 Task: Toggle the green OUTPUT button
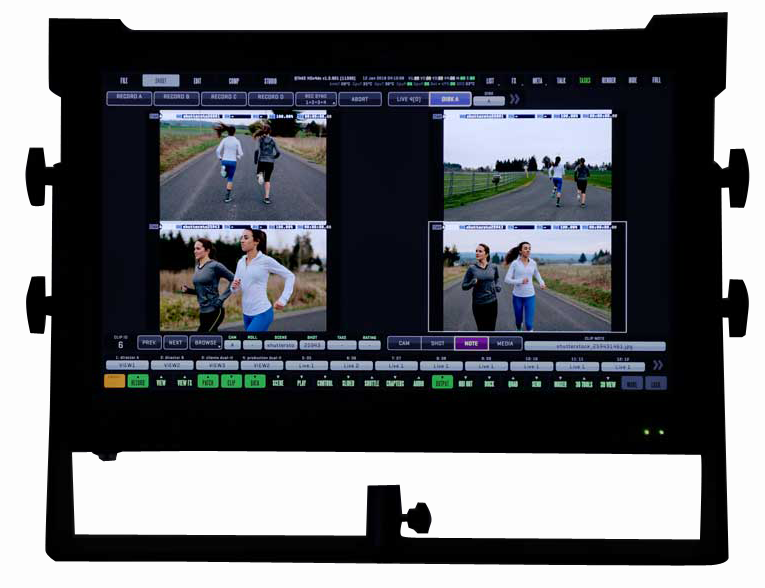tap(441, 382)
